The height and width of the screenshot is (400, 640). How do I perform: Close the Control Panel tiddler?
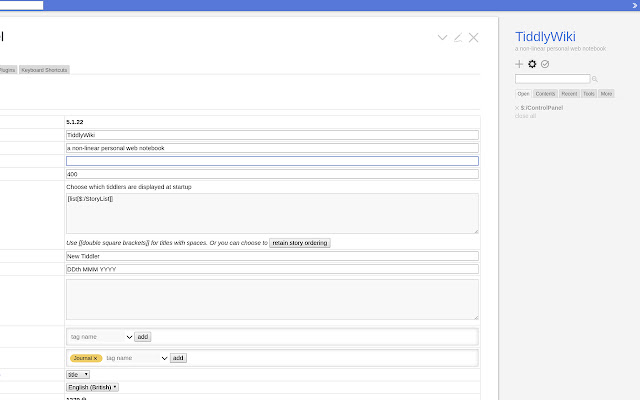point(473,38)
